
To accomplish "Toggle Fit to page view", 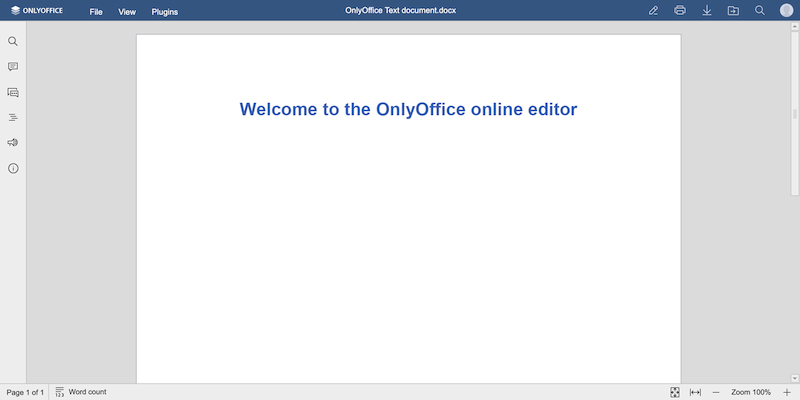I will (x=675, y=392).
